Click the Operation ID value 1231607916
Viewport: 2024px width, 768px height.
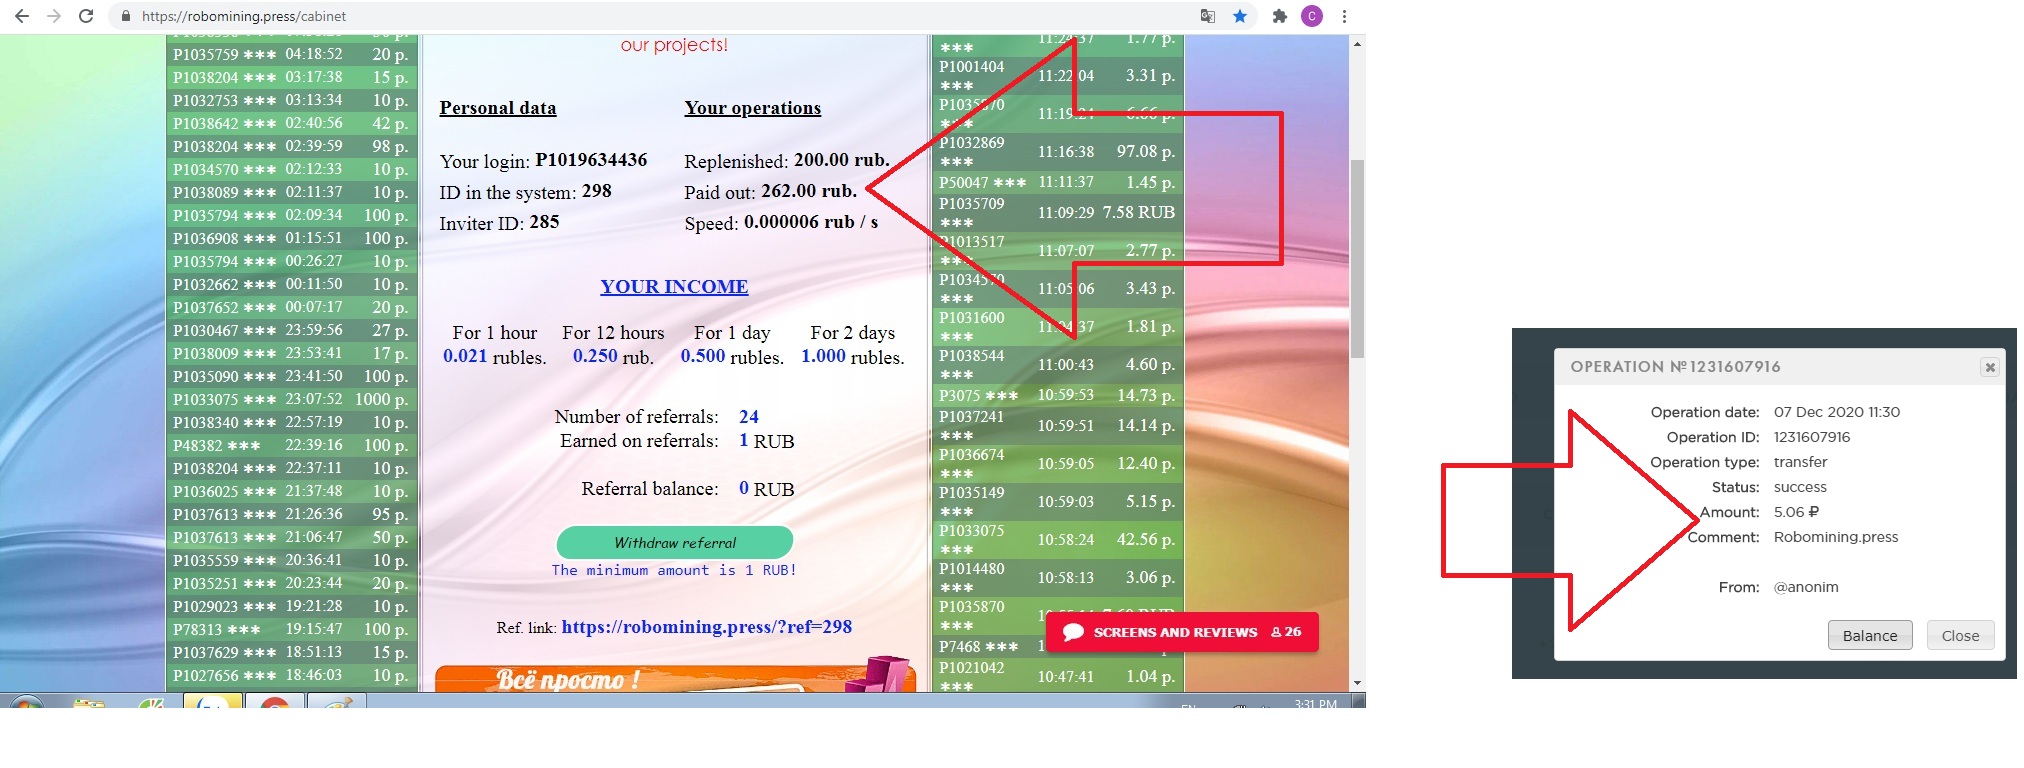click(x=1812, y=437)
